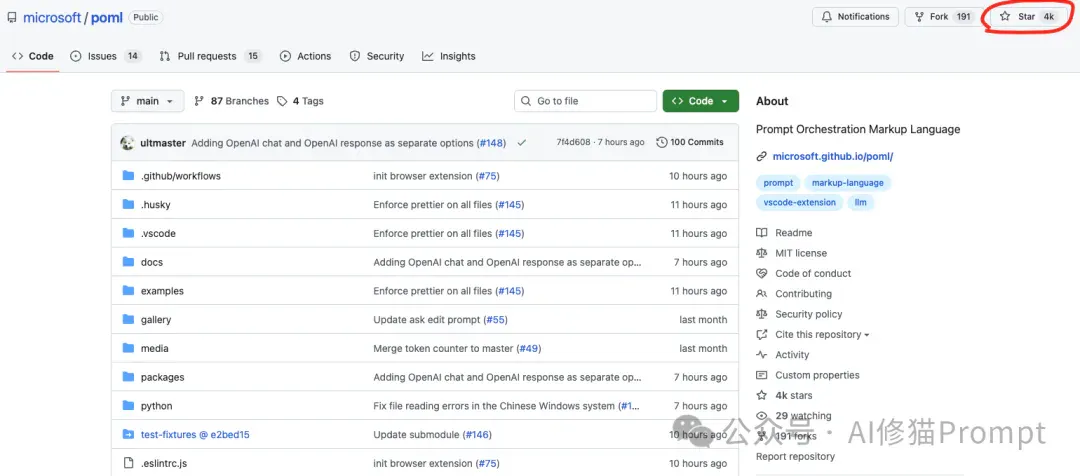Image resolution: width=1080 pixels, height=476 pixels.
Task: Click the folder icon beside packages
Action: [128, 377]
